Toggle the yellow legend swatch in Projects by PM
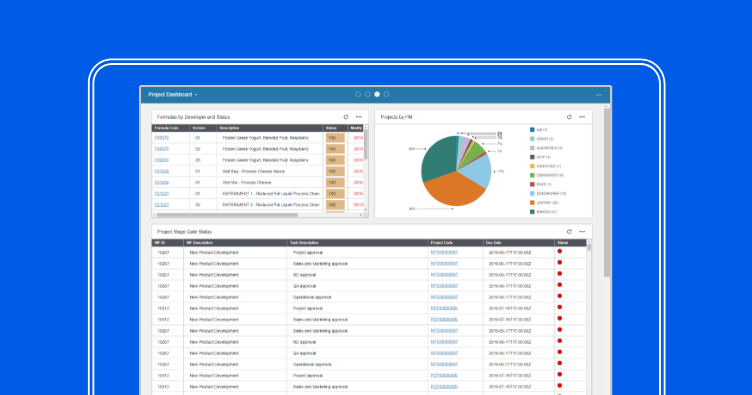The width and height of the screenshot is (752, 395). click(532, 166)
